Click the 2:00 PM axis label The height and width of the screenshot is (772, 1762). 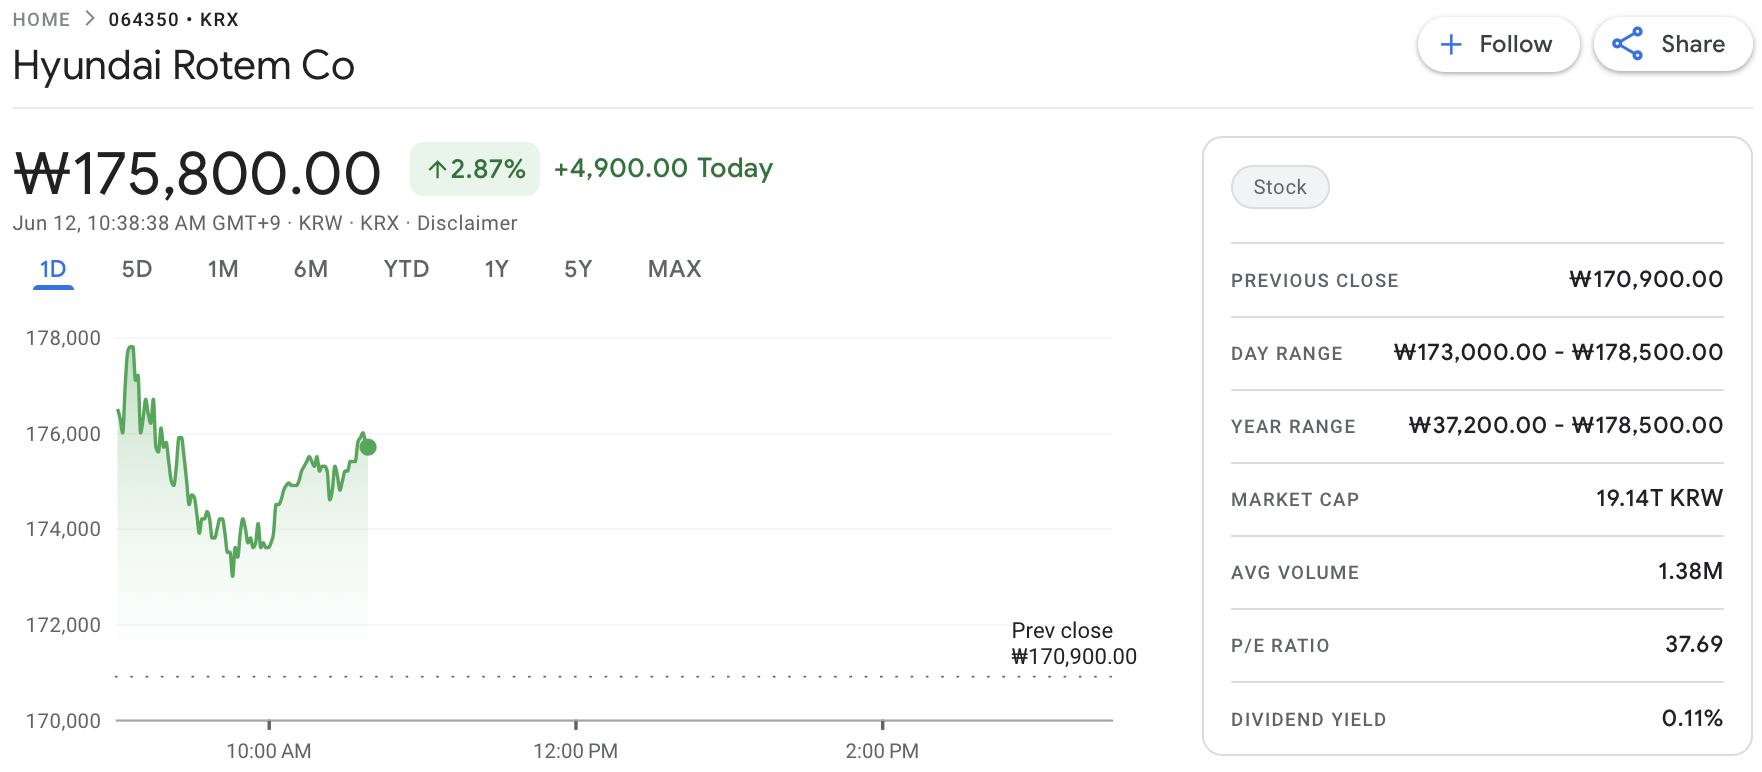click(882, 751)
